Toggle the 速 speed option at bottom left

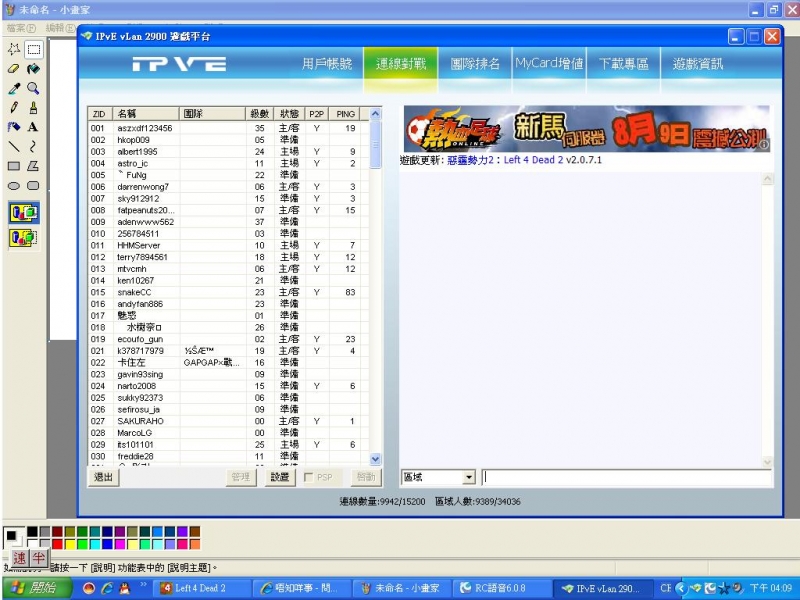pyautogui.click(x=19, y=557)
